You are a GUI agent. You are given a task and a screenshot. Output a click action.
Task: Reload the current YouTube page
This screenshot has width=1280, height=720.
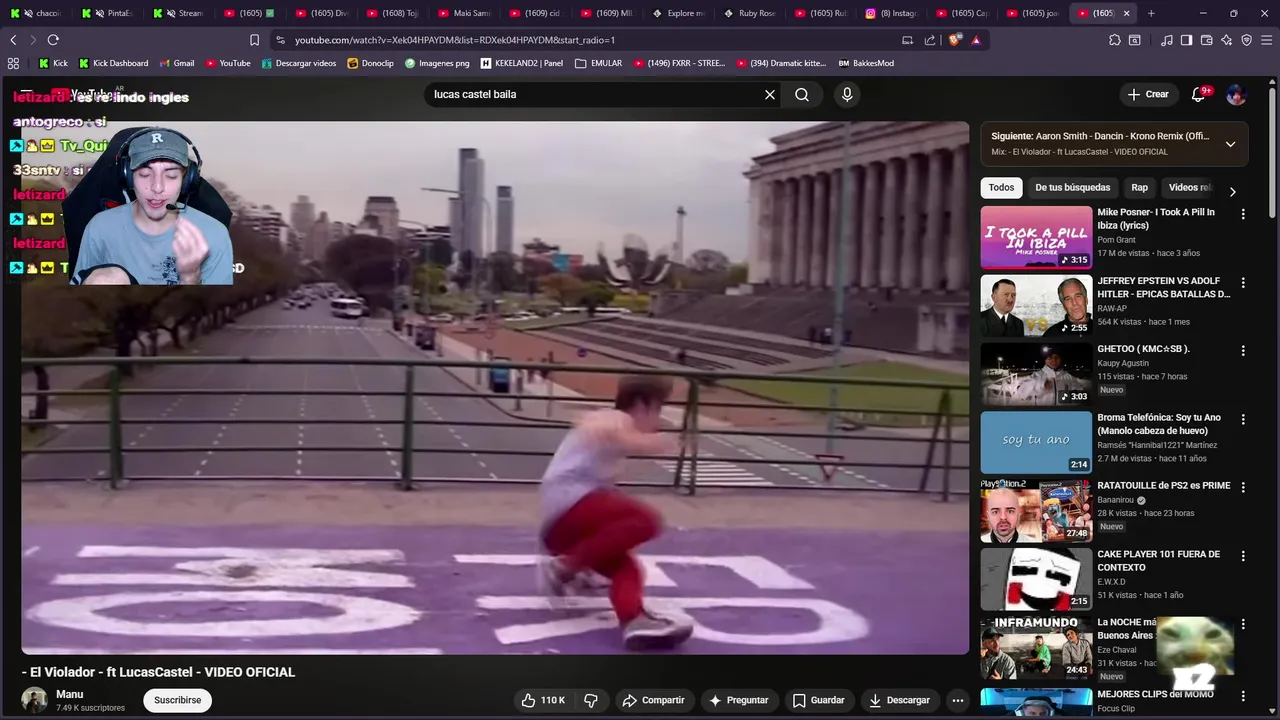53,40
